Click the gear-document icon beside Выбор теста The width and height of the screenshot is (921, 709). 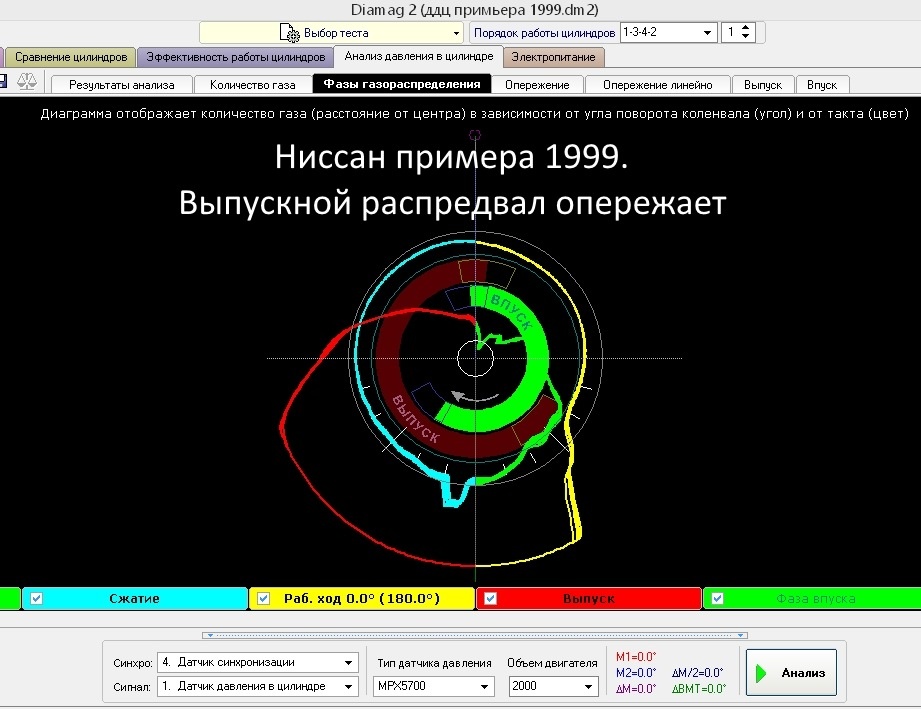pyautogui.click(x=290, y=33)
